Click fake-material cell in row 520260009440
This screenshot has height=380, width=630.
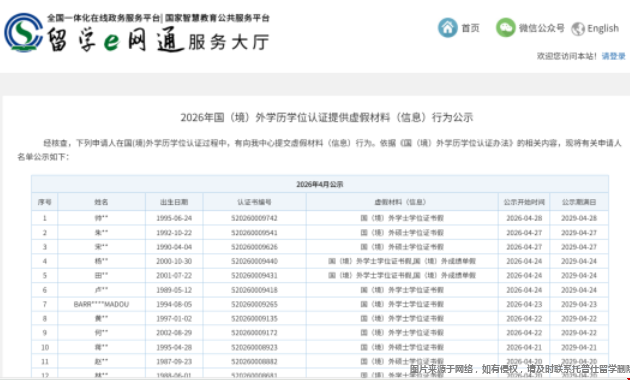tap(402, 261)
